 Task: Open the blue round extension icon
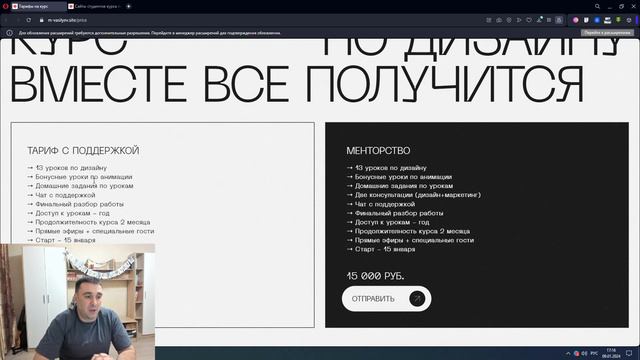point(597,20)
